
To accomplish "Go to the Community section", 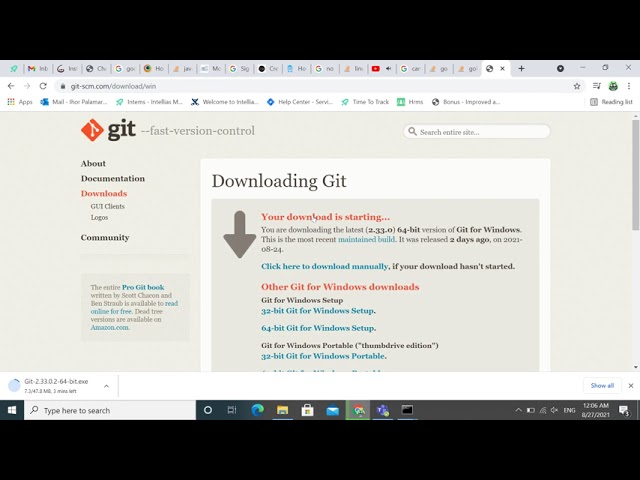I will coord(105,238).
